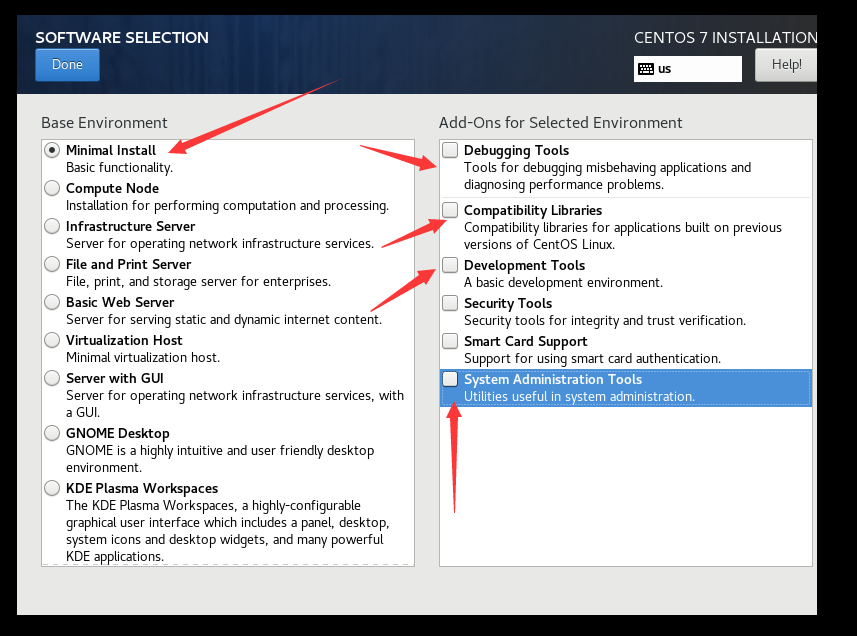Viewport: 857px width, 636px height.
Task: Click the 'Server with GUI' label
Action: [115, 378]
